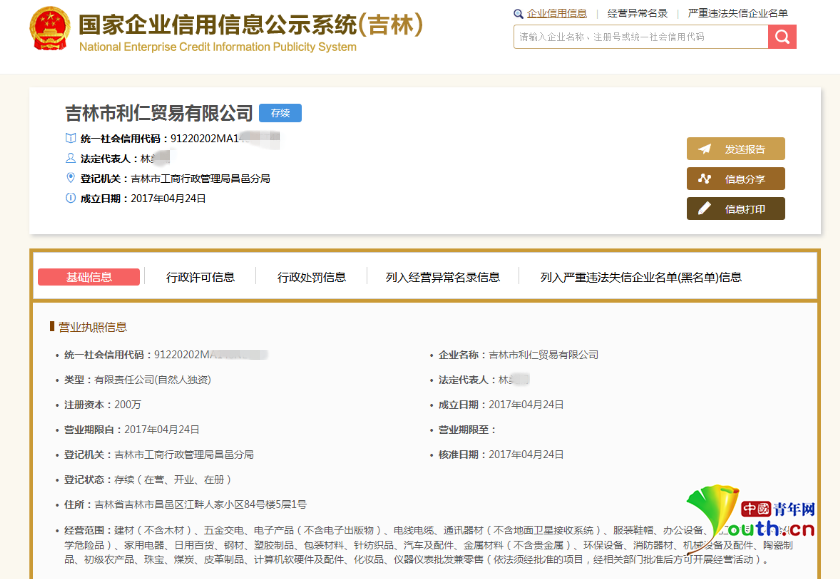Open the 企业信用信息 link
Screen dimensions: 840x579
(556, 14)
